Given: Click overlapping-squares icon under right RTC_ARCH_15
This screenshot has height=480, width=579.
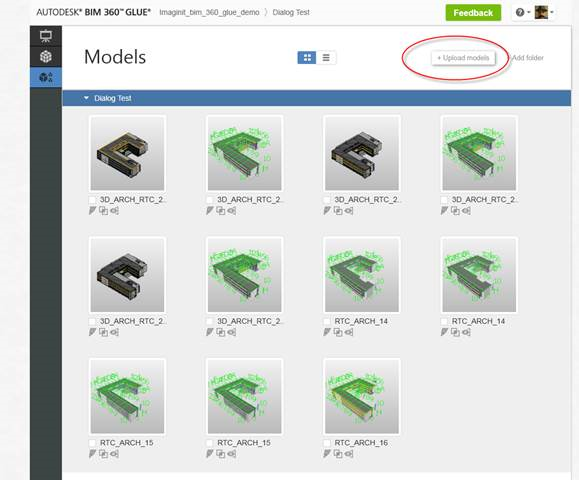Looking at the screenshot, I should [x=220, y=454].
